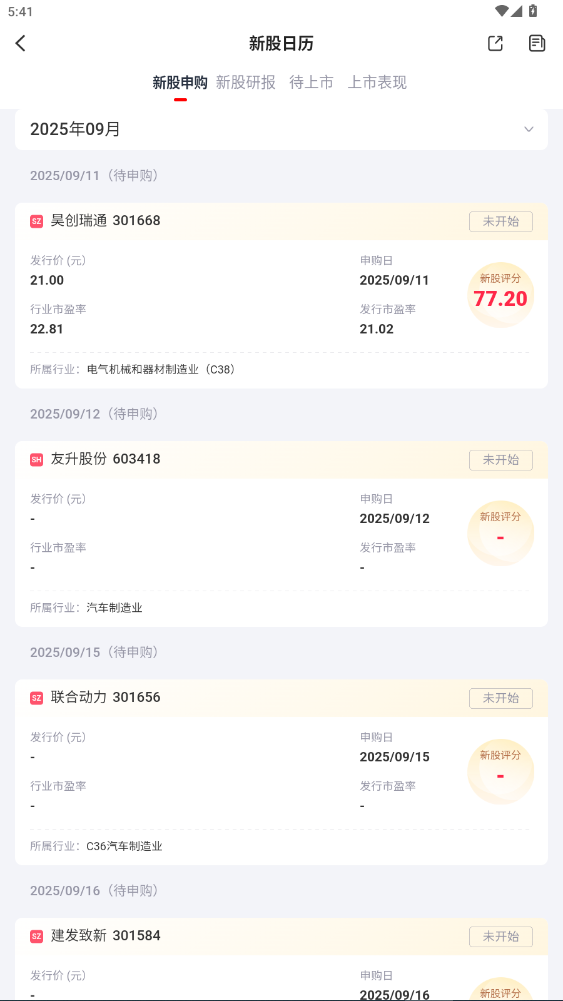Tap SZ badge beside 建发致新
The width and height of the screenshot is (563, 1001).
(36, 937)
